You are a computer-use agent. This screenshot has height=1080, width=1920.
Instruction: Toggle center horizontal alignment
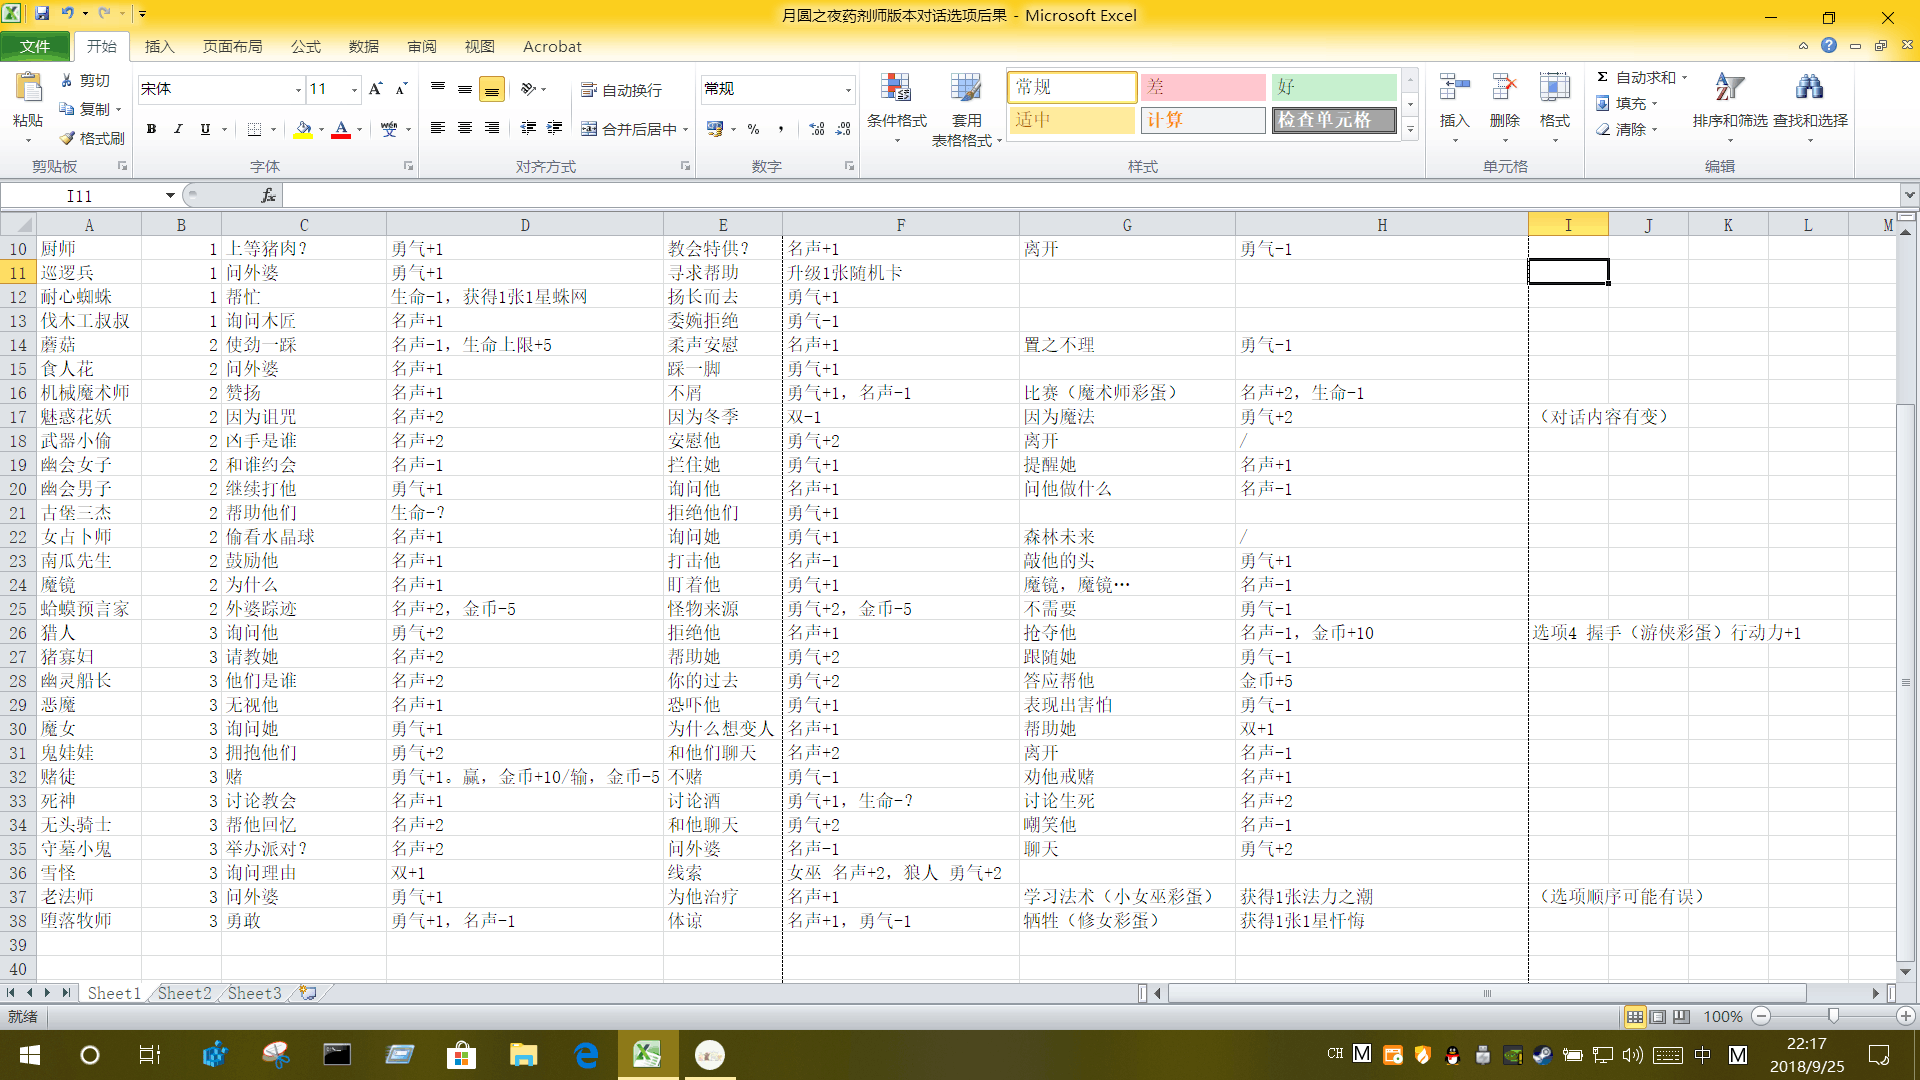465,128
